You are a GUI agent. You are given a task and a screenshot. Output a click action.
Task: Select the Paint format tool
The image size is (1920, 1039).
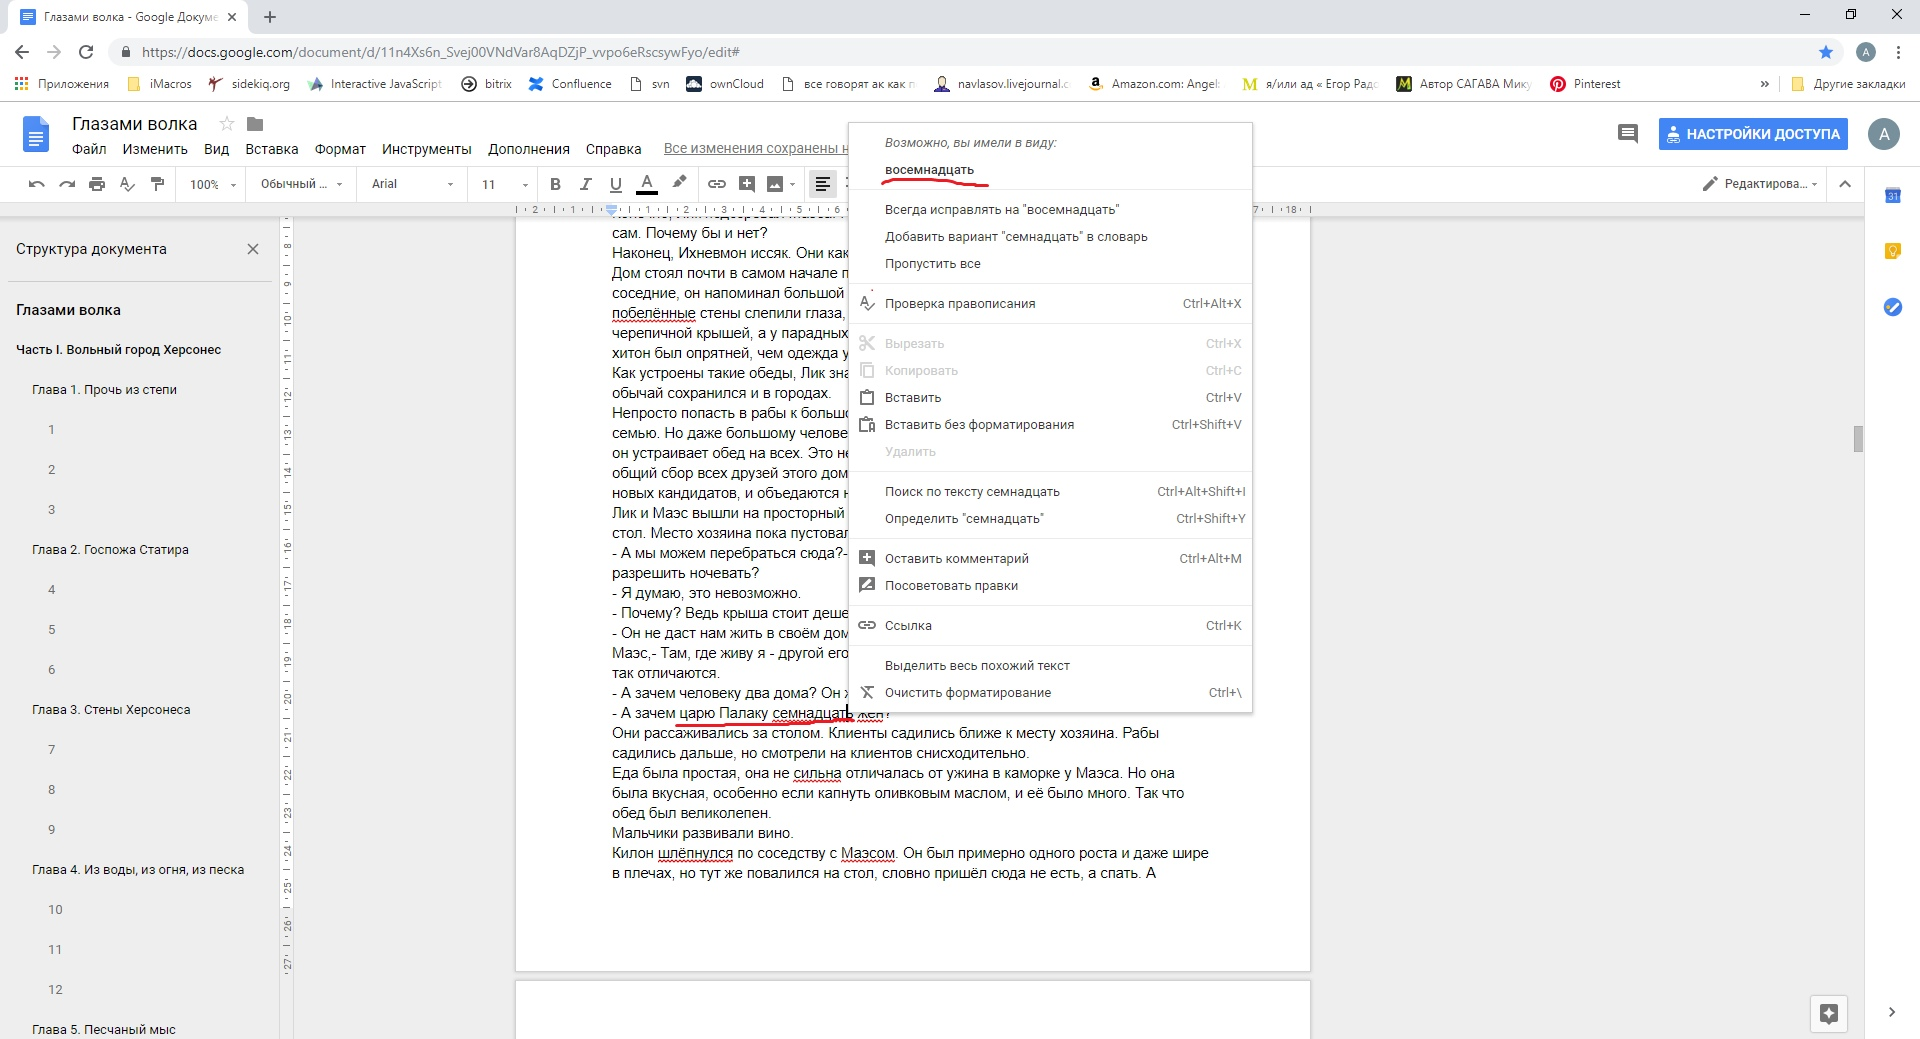coord(157,184)
